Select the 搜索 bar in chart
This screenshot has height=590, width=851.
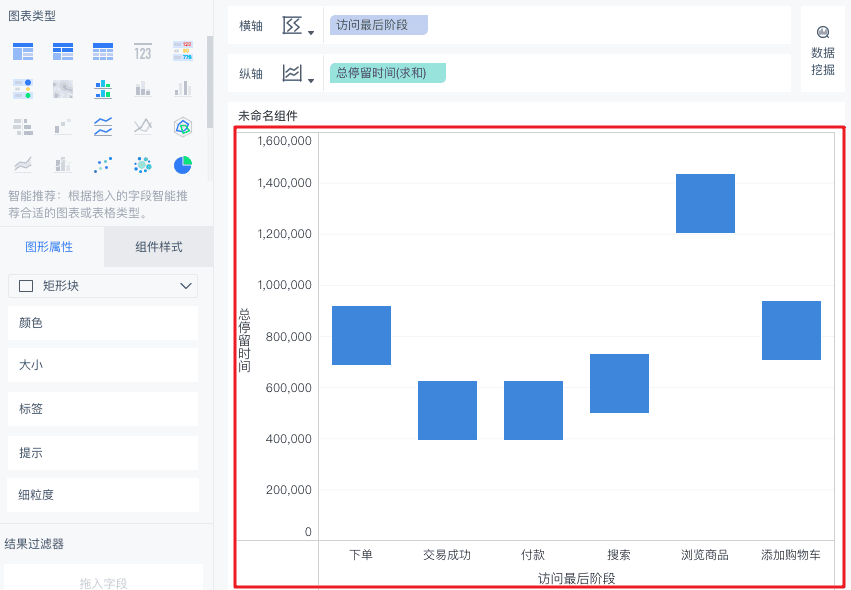pyautogui.click(x=619, y=383)
